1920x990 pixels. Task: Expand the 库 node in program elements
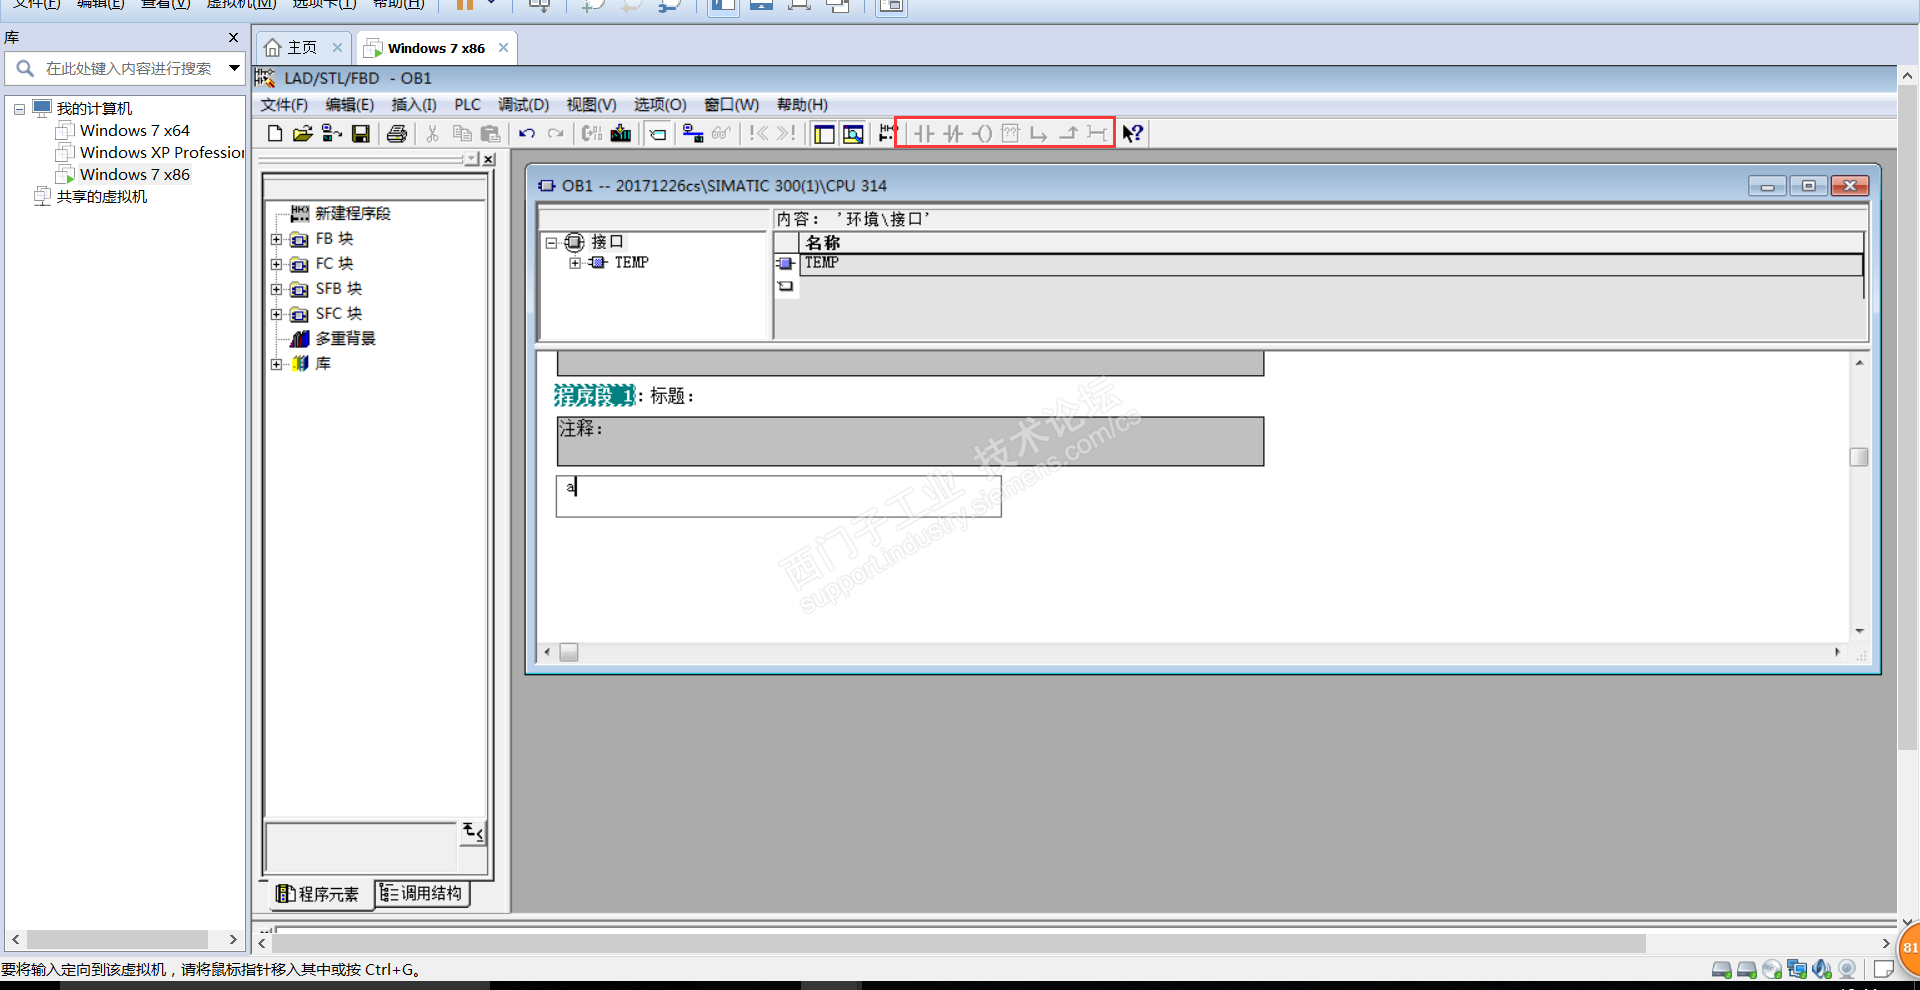pyautogui.click(x=277, y=364)
